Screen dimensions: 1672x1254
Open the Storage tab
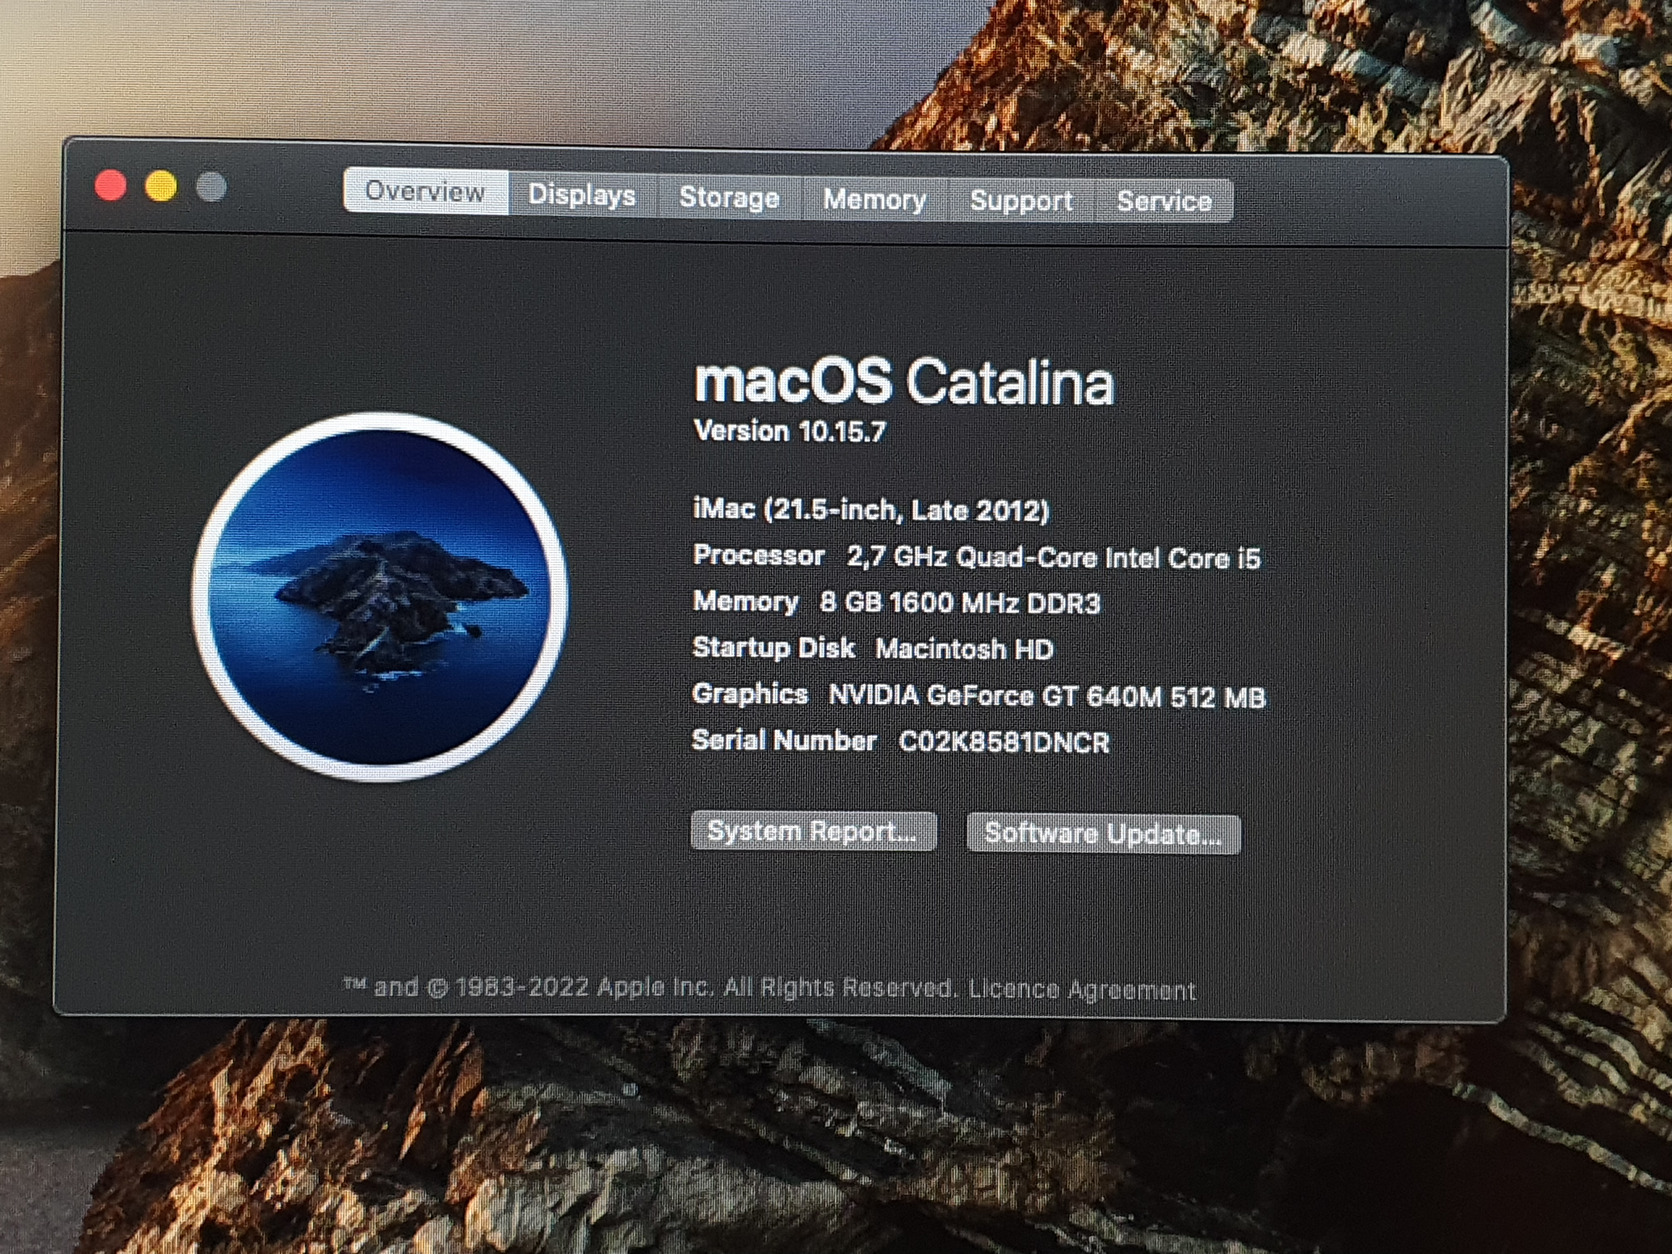pyautogui.click(x=729, y=197)
